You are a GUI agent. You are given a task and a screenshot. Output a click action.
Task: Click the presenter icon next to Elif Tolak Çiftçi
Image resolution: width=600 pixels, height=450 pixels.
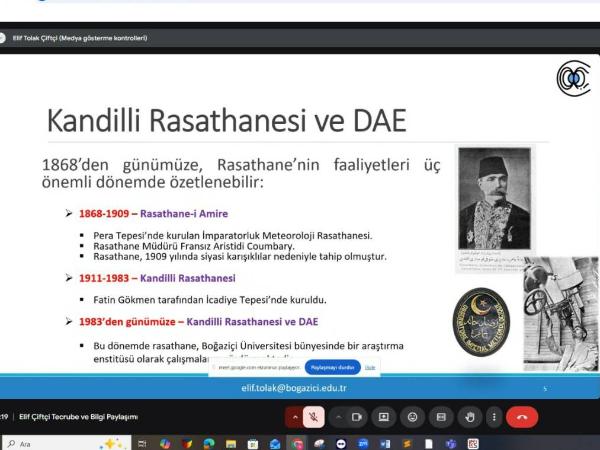coord(5,38)
